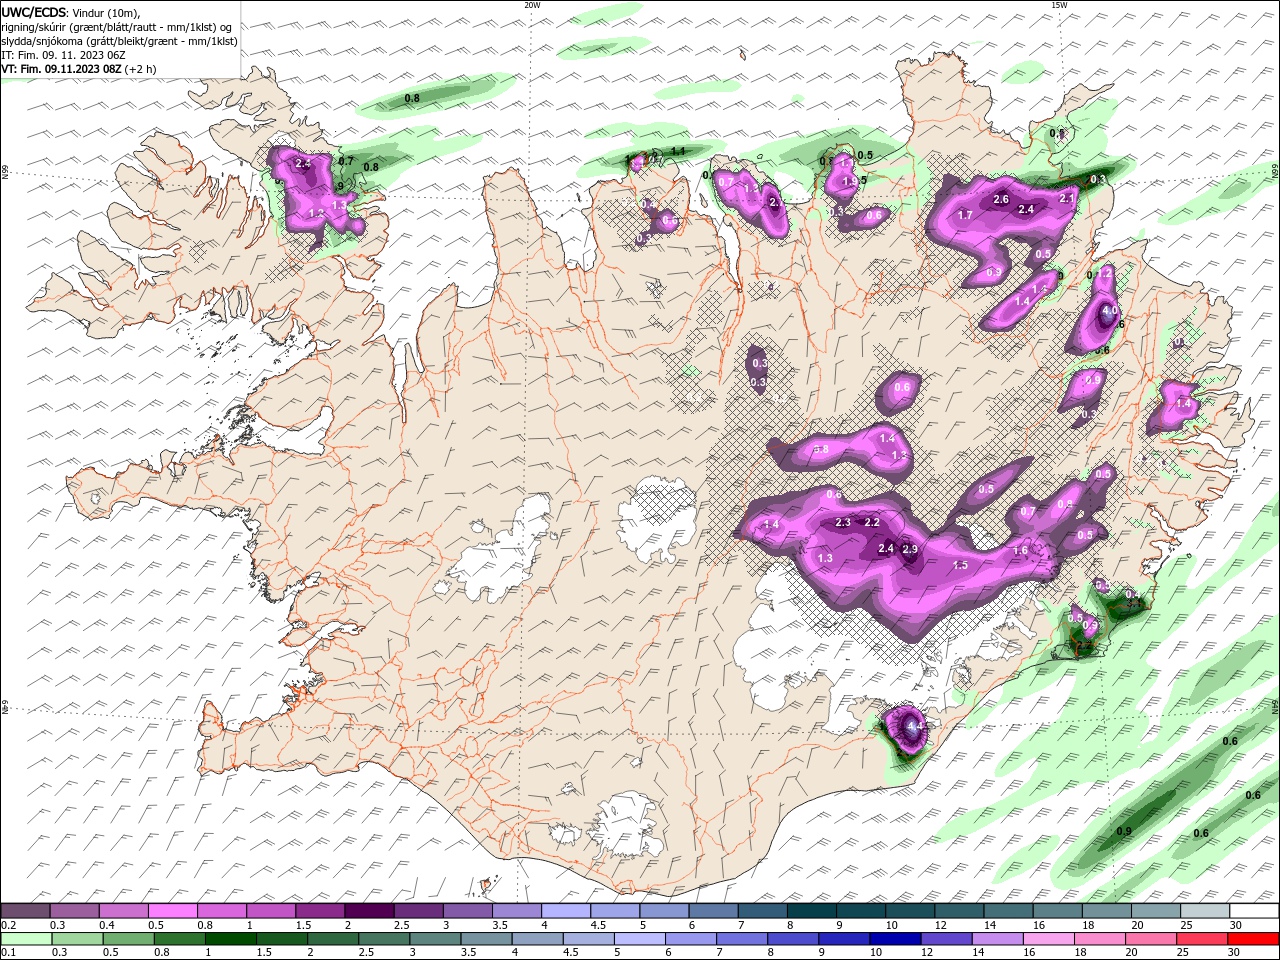Click the '0.1' legend label
Screen dimensions: 1280x960
9,952
